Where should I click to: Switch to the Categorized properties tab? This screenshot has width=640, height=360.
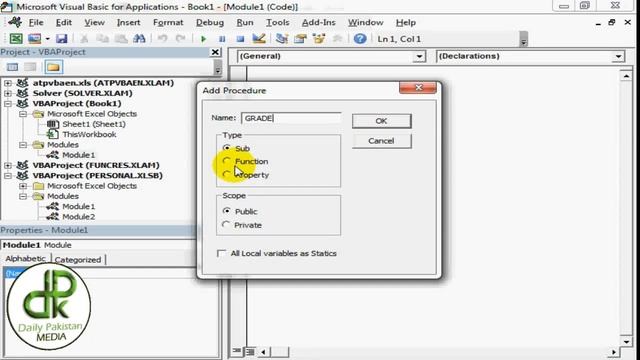(x=78, y=260)
